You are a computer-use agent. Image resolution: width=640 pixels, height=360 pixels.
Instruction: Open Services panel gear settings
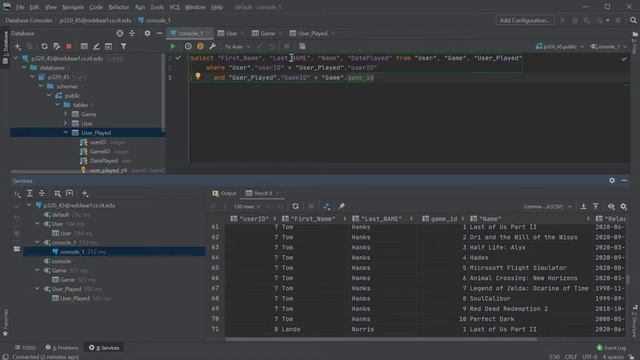[612, 180]
